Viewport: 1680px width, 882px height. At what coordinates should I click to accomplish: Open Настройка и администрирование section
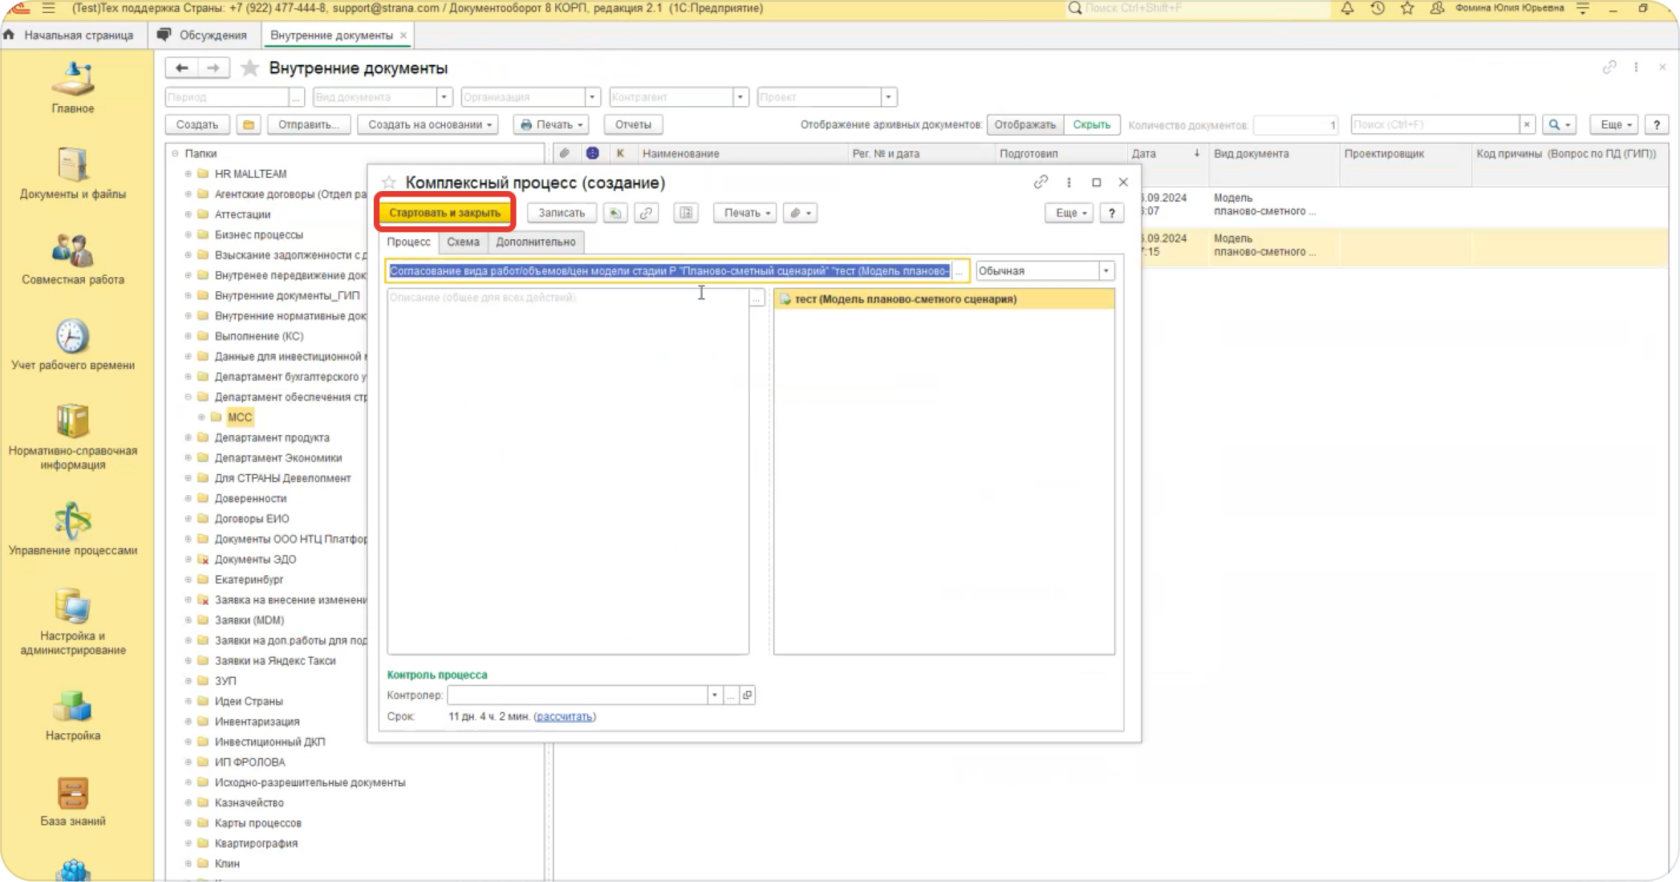coord(73,622)
